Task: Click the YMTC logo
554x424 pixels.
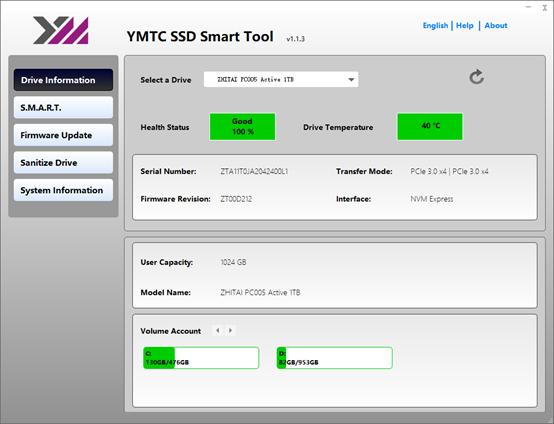Action: tap(61, 30)
